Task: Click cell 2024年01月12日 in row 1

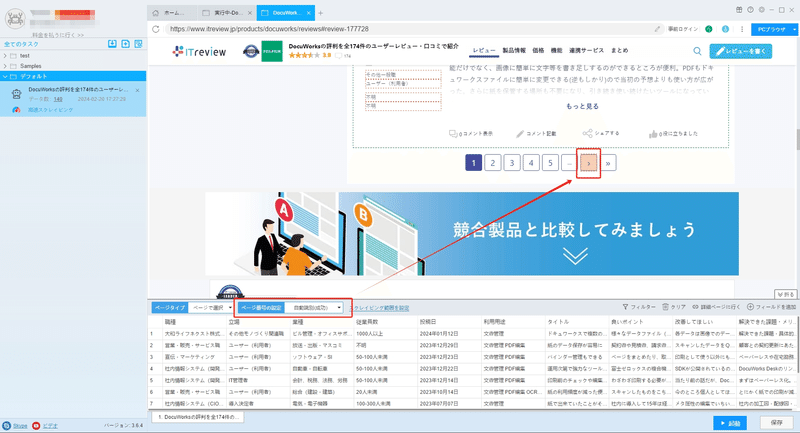Action: 449,334
